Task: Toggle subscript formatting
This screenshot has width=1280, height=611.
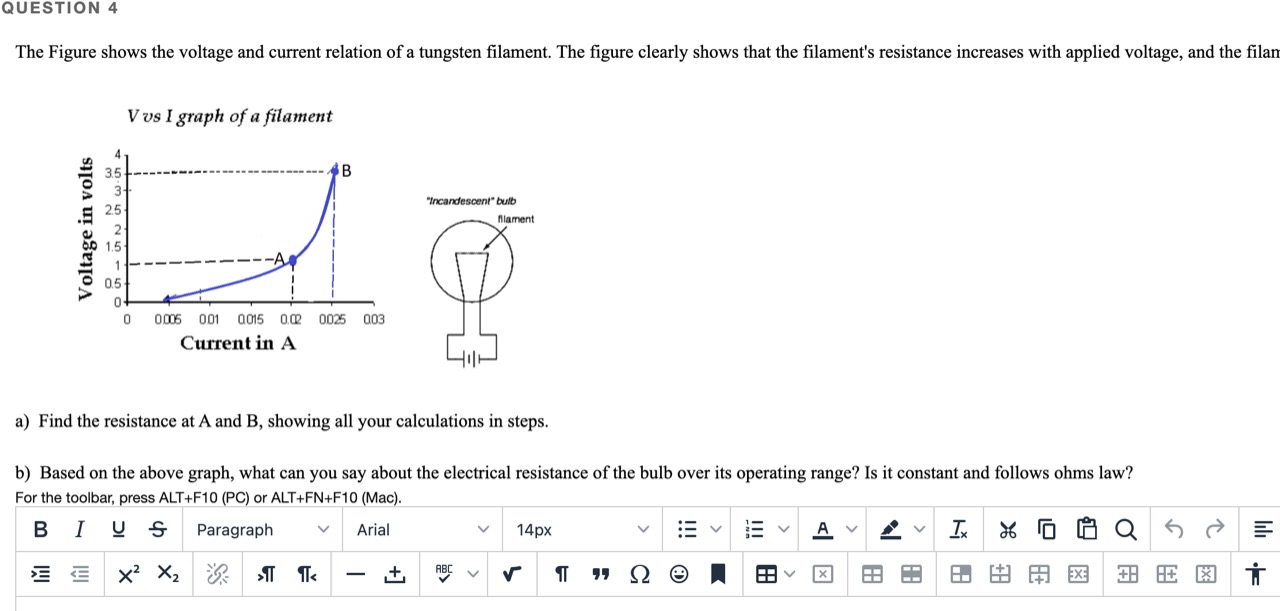Action: click(x=169, y=574)
